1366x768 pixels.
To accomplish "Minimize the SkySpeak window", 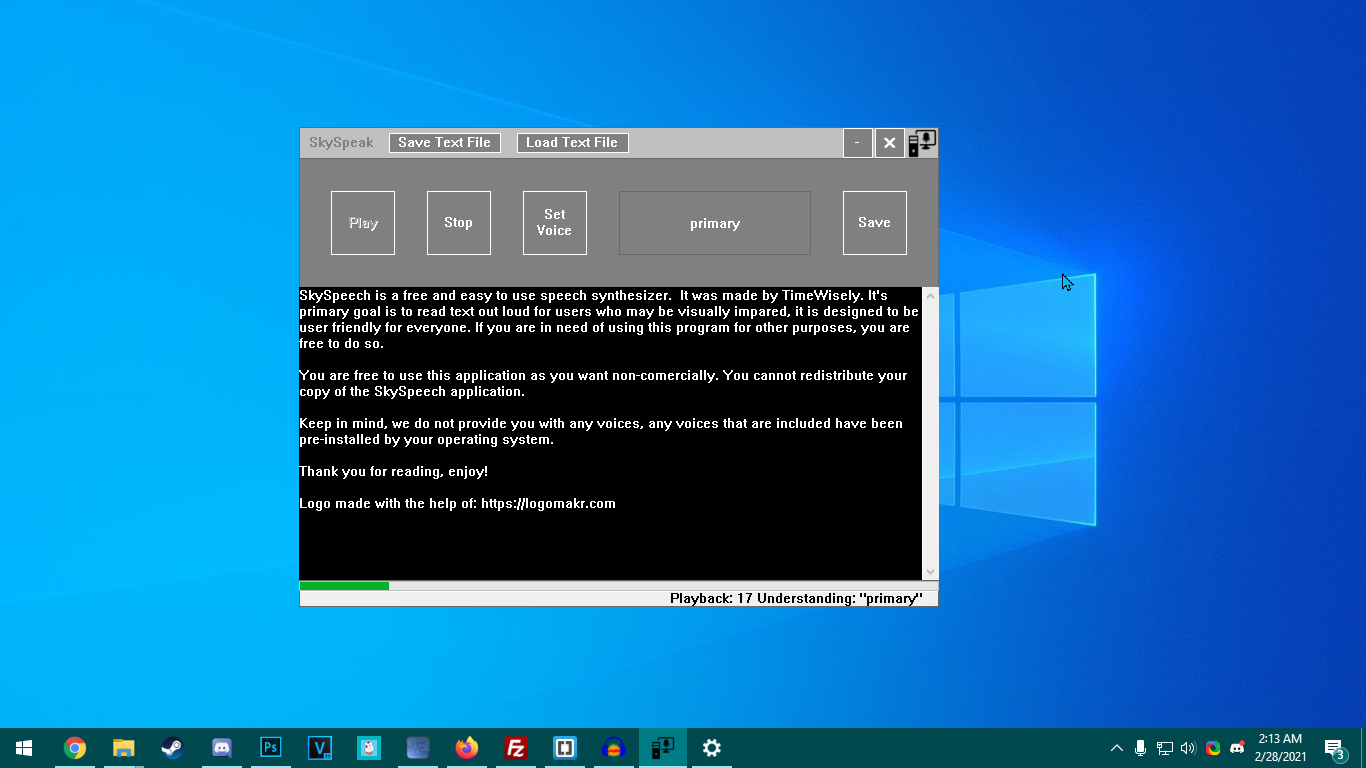I will 857,143.
